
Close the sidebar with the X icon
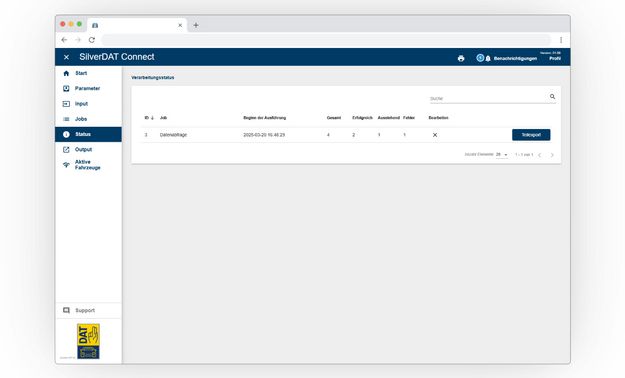[x=67, y=57]
